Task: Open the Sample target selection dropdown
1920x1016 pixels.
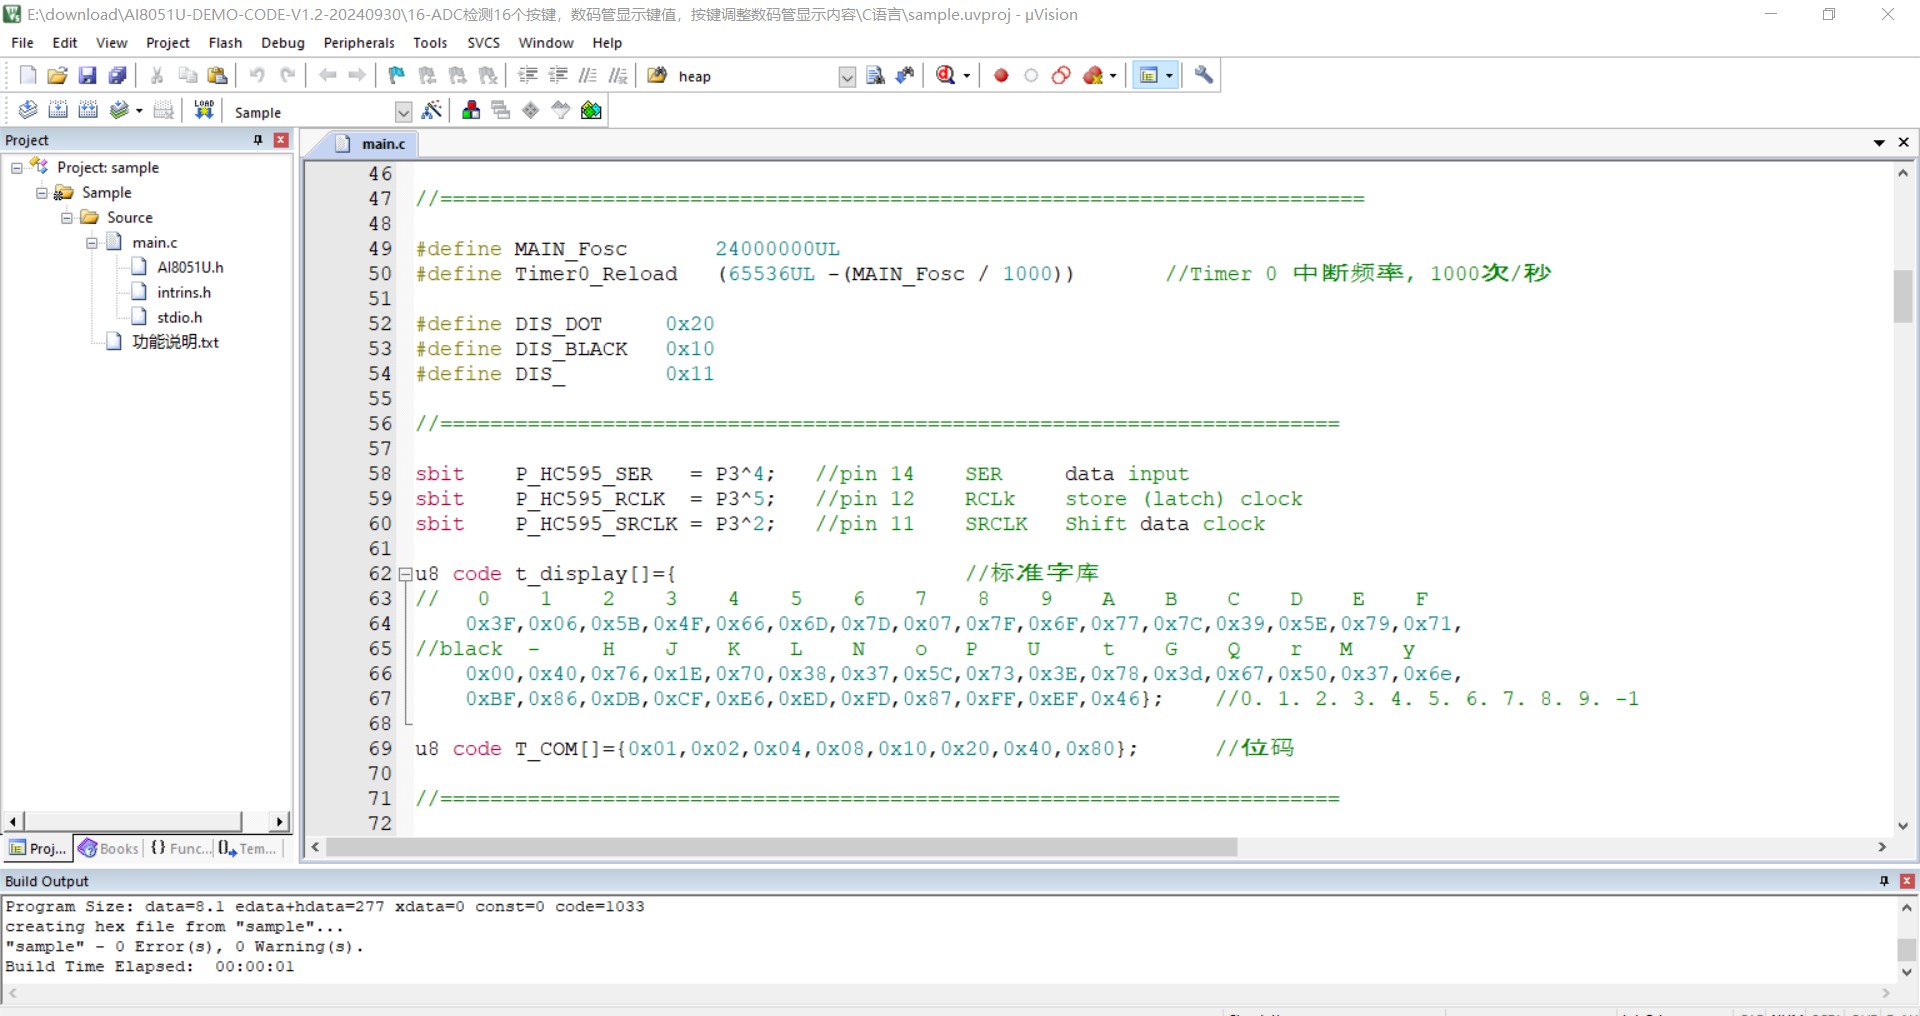Action: (403, 112)
